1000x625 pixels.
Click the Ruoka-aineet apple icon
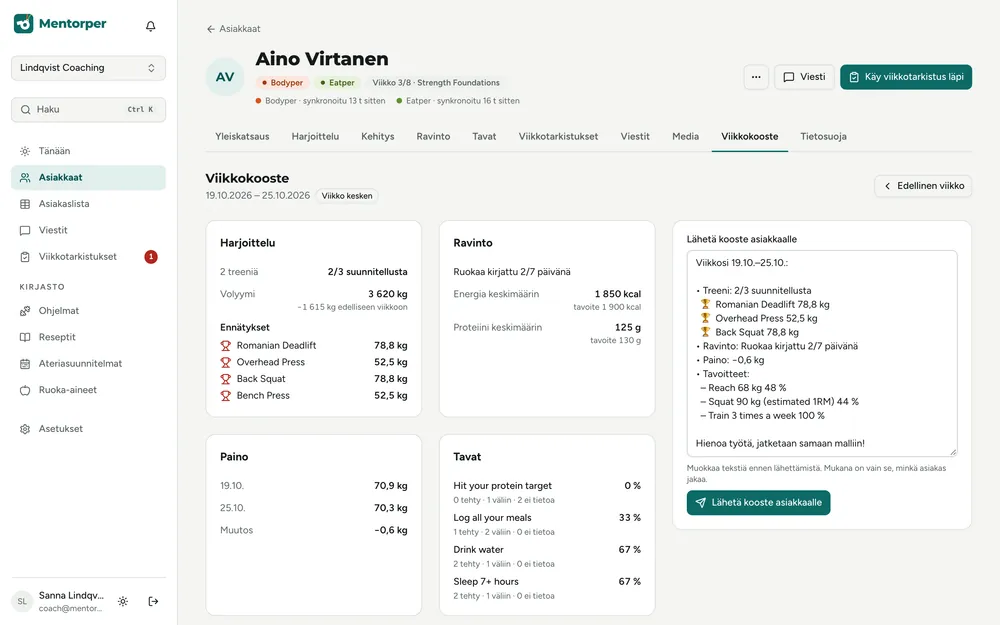click(25, 390)
